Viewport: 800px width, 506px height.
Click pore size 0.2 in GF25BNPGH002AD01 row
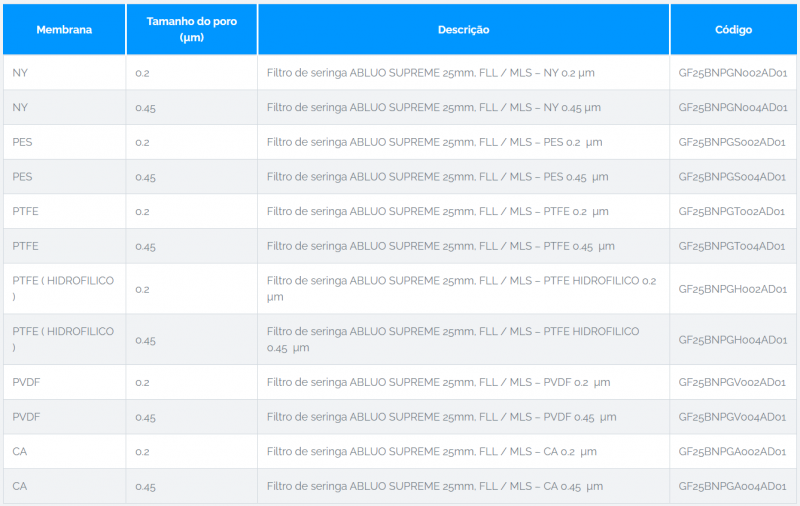[142, 290]
